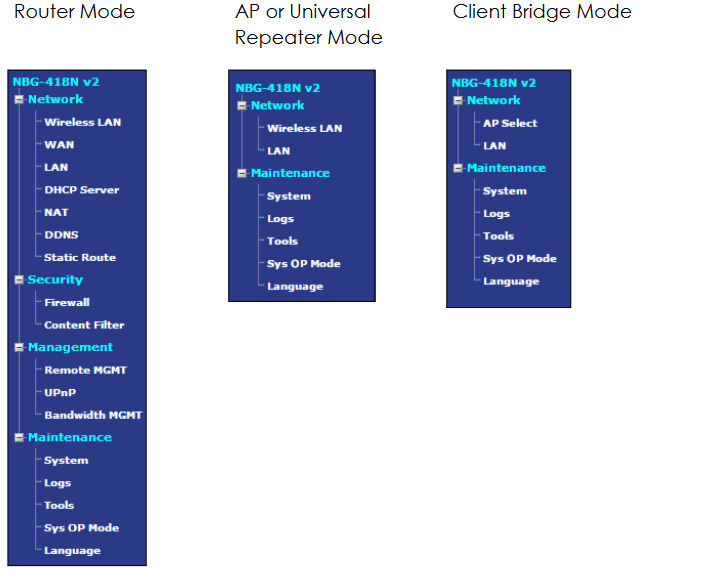The width and height of the screenshot is (725, 573).
Task: Open WAN settings in Router Mode menu
Action: coord(59,145)
